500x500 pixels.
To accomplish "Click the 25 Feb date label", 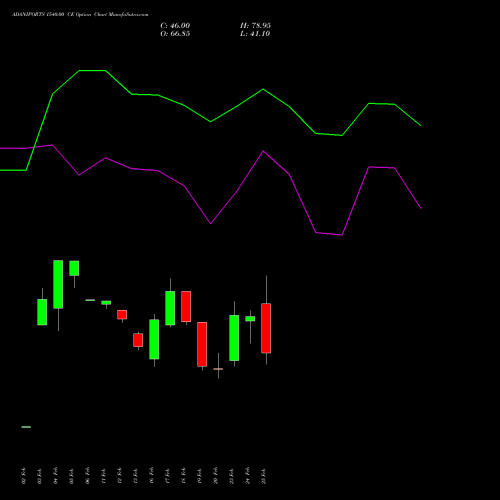I will (263, 476).
